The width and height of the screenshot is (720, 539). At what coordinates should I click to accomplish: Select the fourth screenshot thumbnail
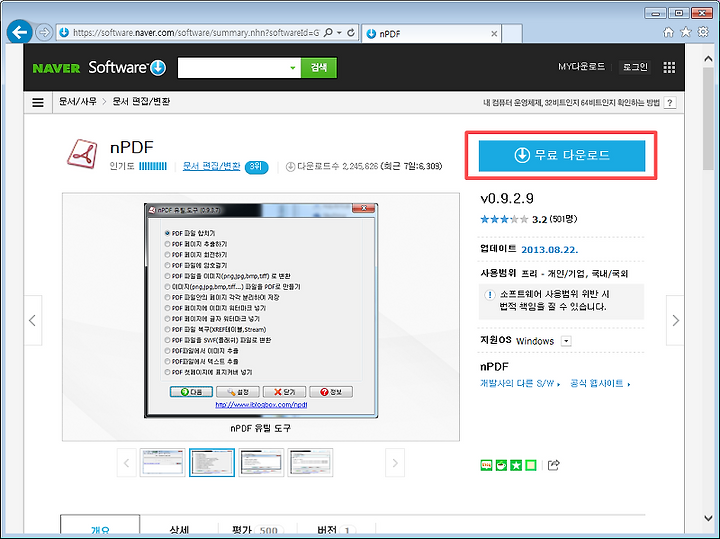point(310,462)
